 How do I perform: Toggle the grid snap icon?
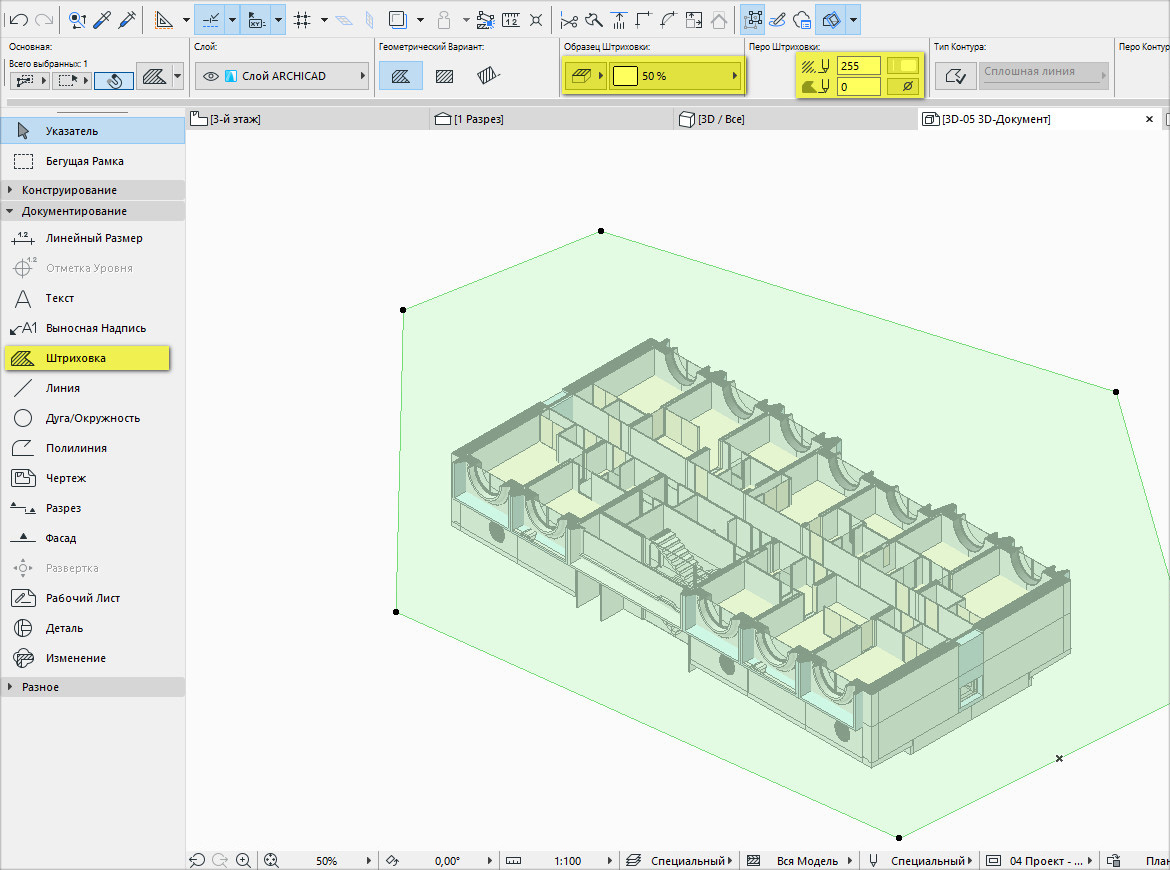[303, 19]
